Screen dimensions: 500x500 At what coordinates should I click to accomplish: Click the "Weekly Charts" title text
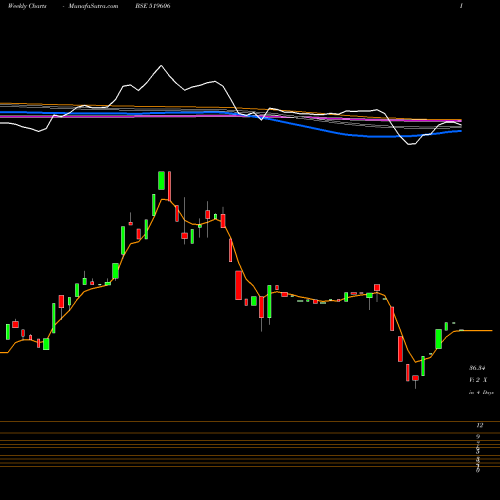(x=27, y=6)
